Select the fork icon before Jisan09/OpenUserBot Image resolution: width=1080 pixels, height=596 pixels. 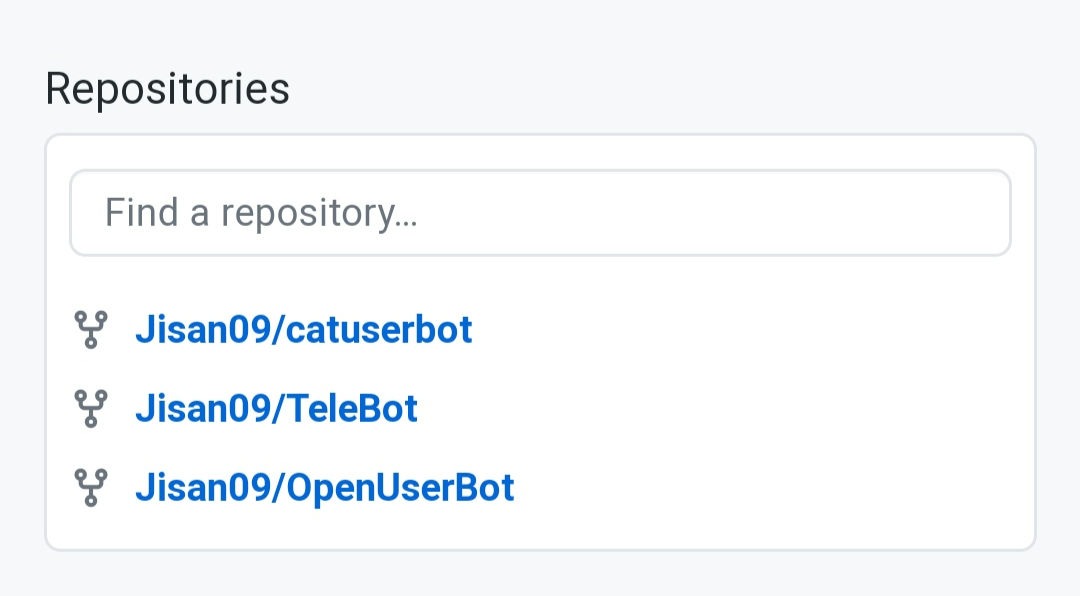click(91, 487)
